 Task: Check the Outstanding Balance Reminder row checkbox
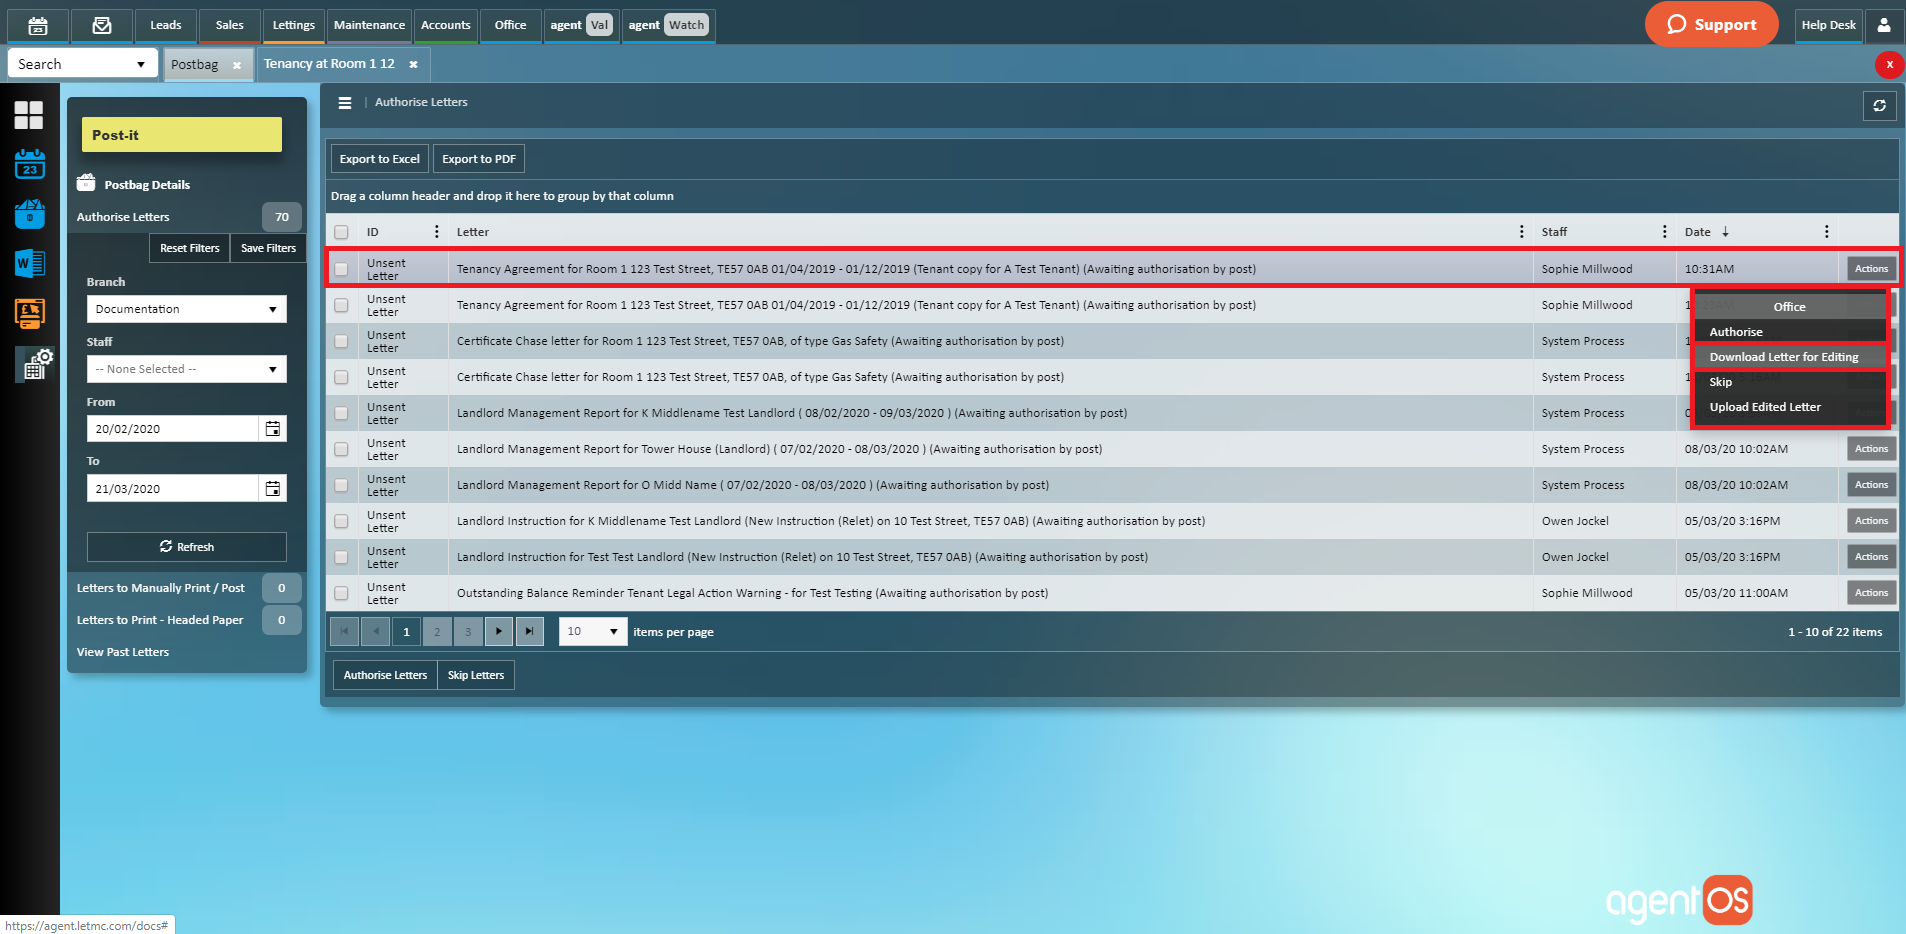[342, 593]
